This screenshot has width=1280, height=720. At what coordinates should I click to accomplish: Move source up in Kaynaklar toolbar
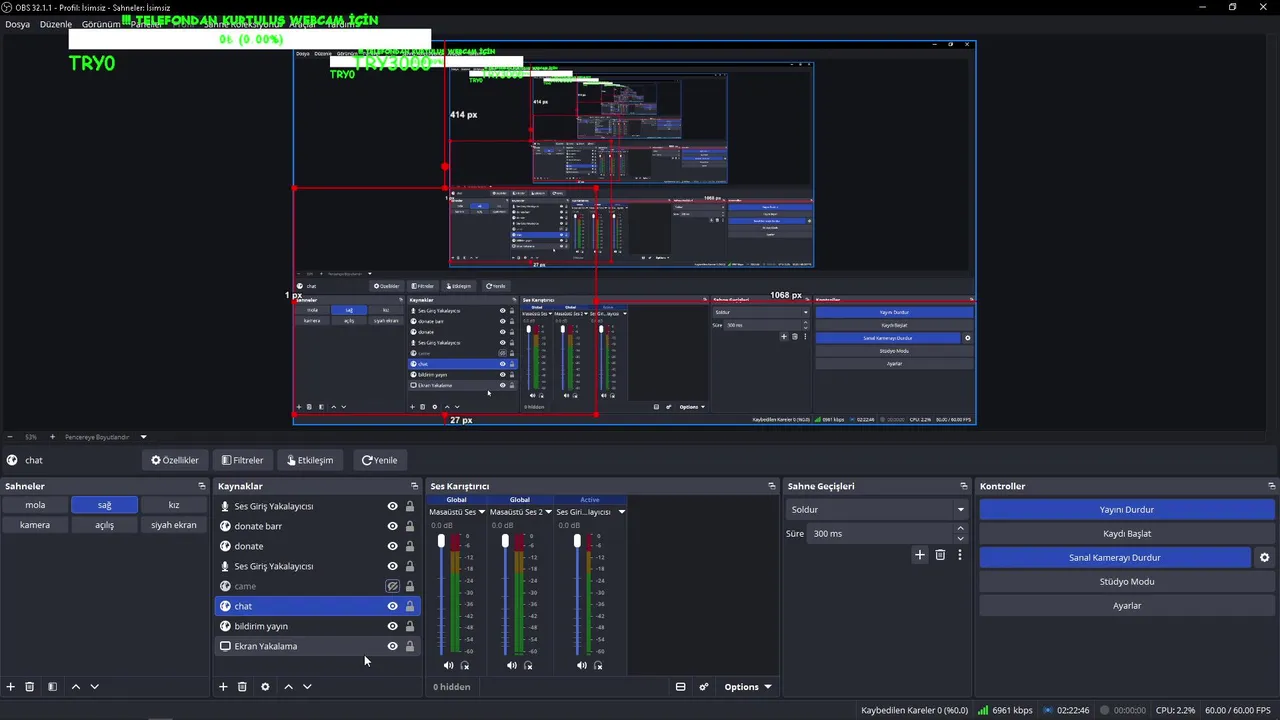288,687
